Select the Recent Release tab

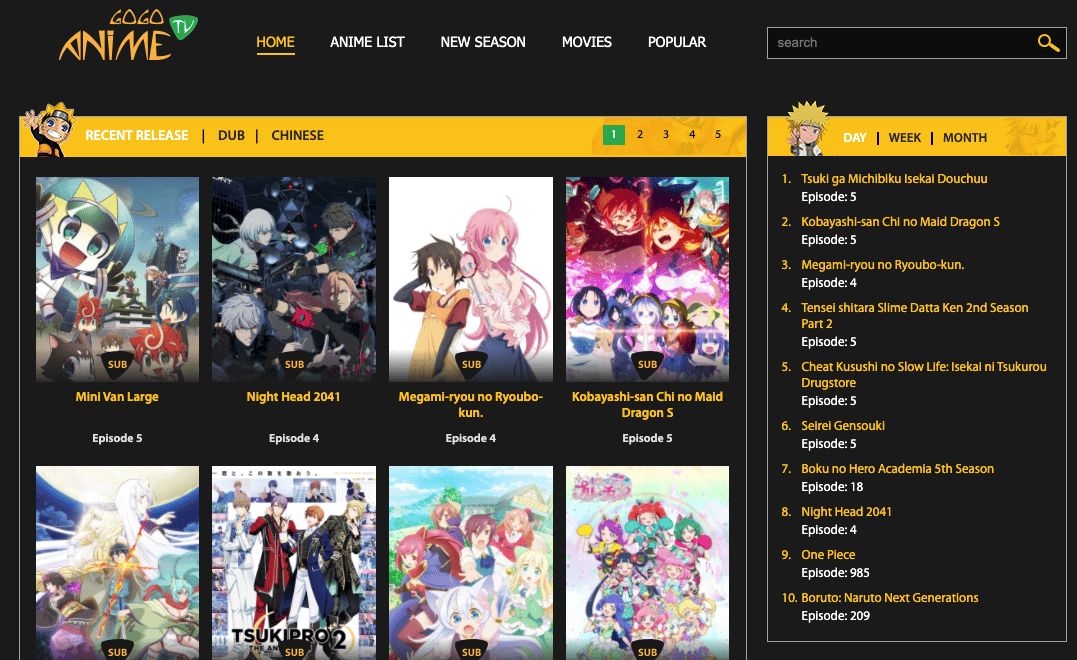click(137, 135)
